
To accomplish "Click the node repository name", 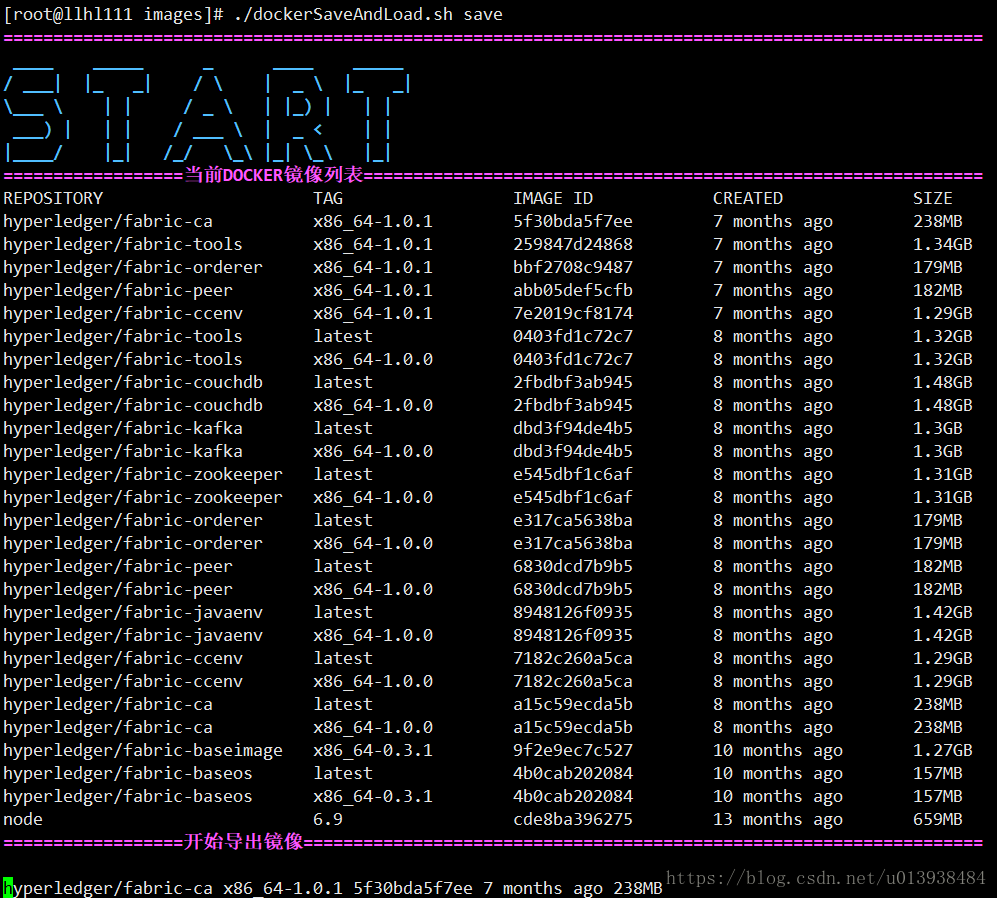I will point(22,819).
